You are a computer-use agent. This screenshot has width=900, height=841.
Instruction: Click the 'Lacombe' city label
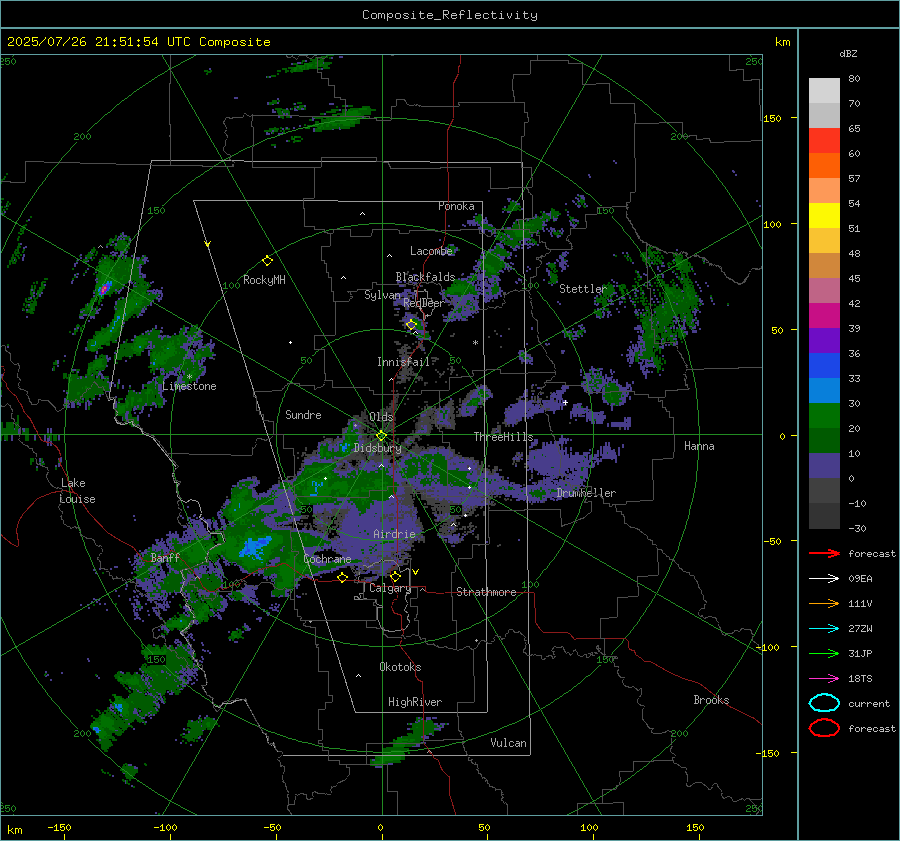pyautogui.click(x=431, y=251)
